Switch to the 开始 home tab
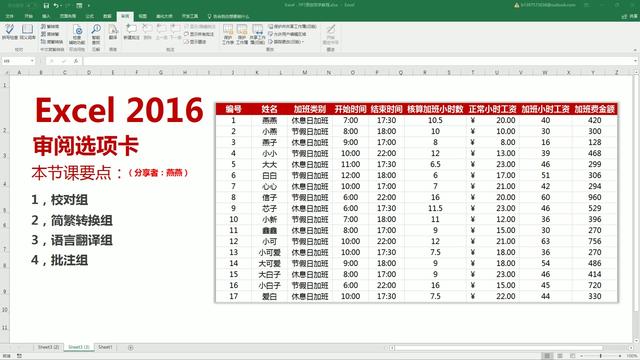 point(28,16)
